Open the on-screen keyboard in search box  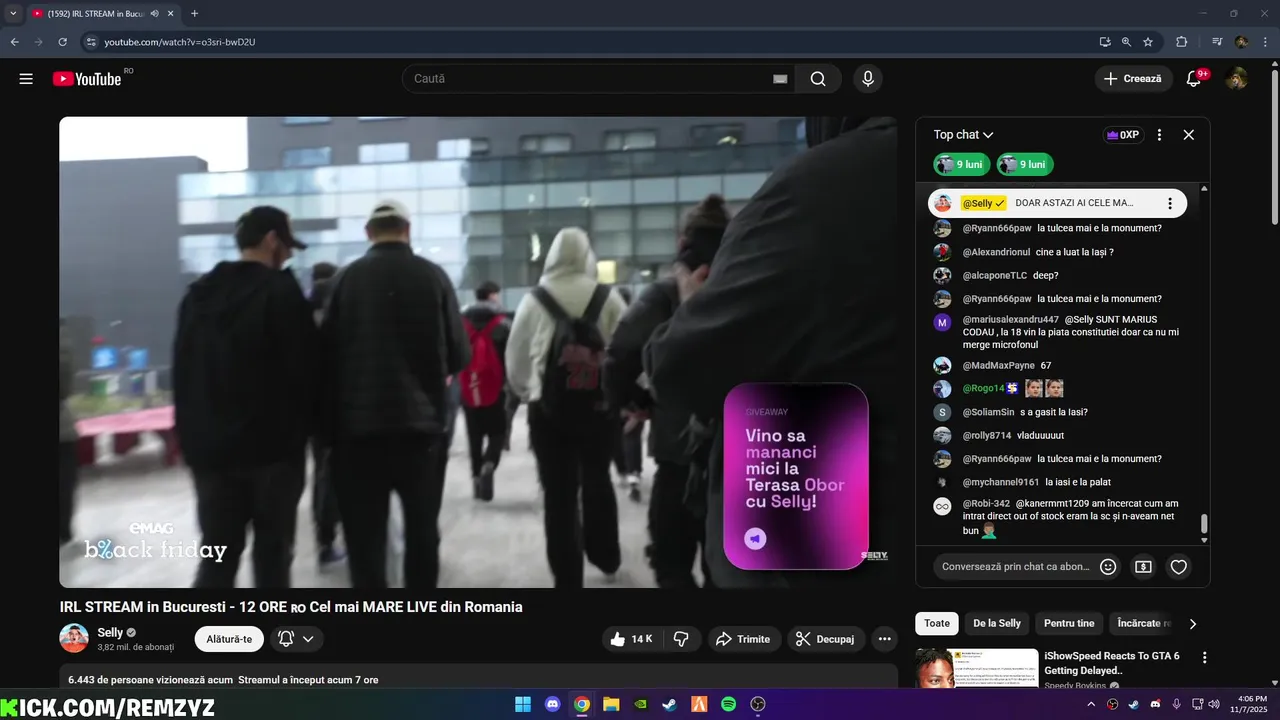pos(780,79)
